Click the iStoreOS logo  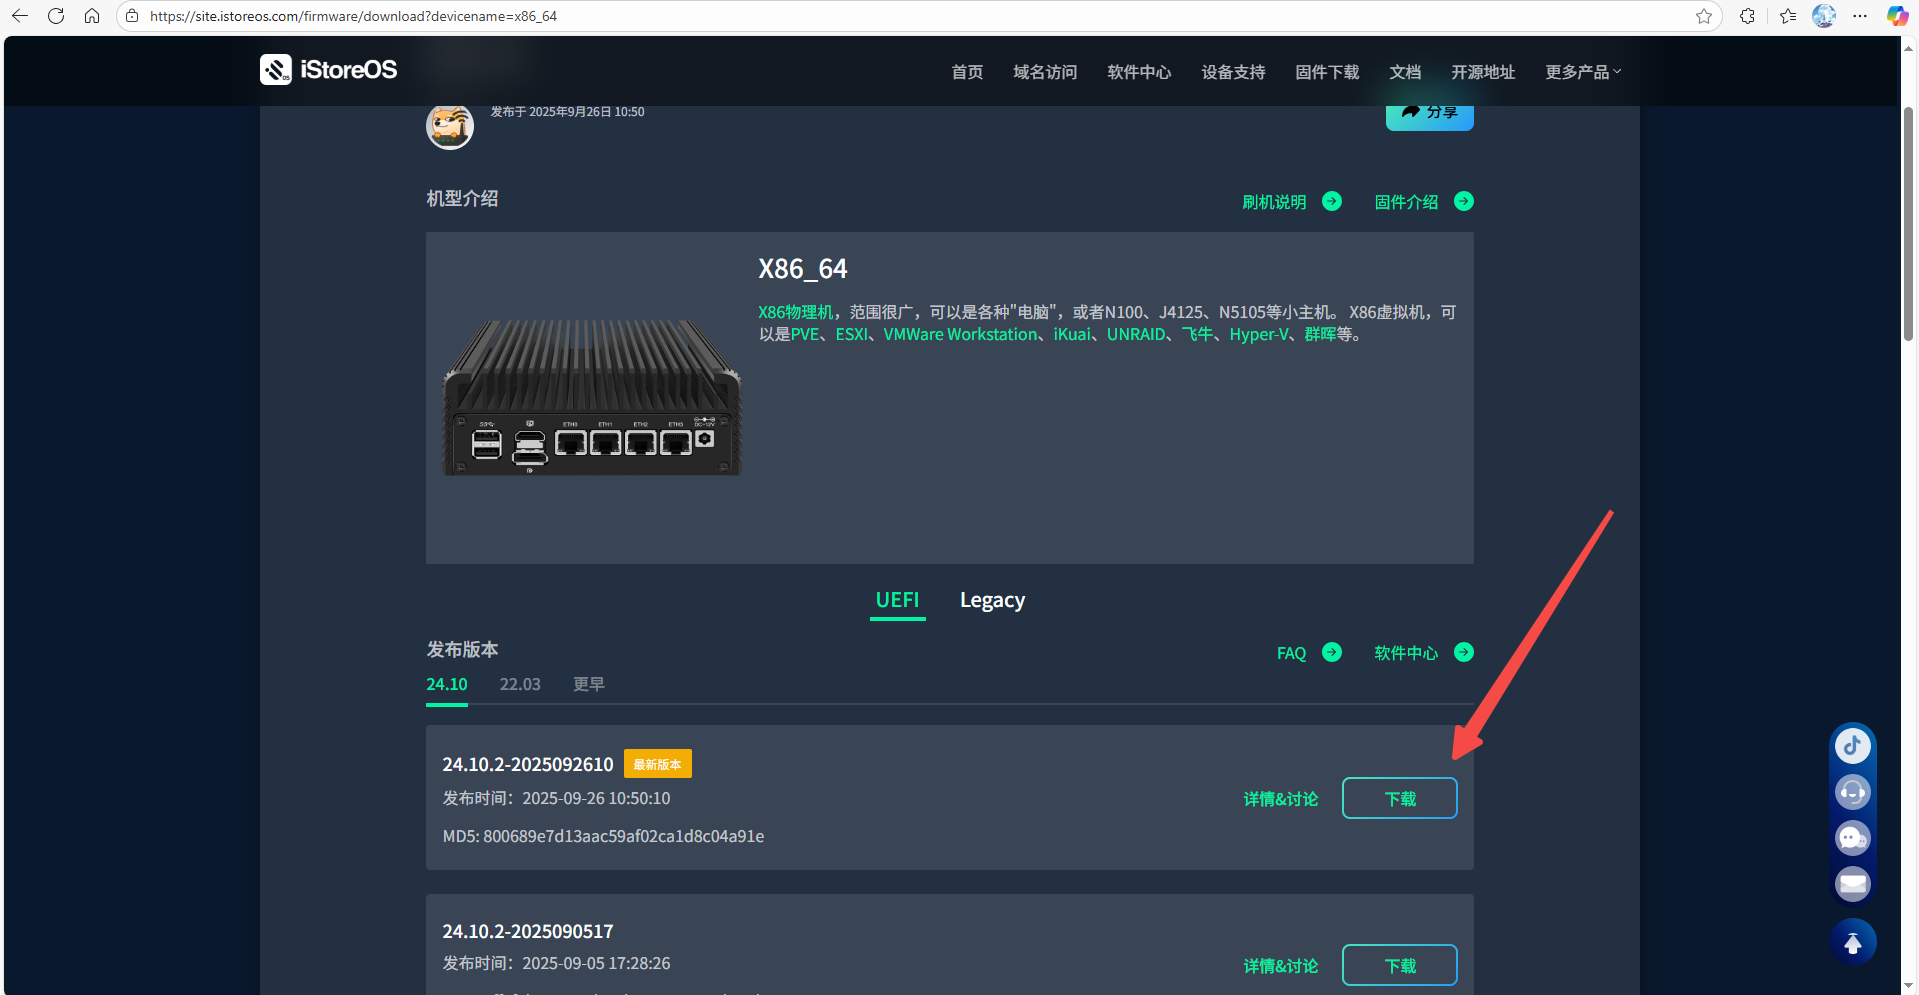(x=329, y=70)
